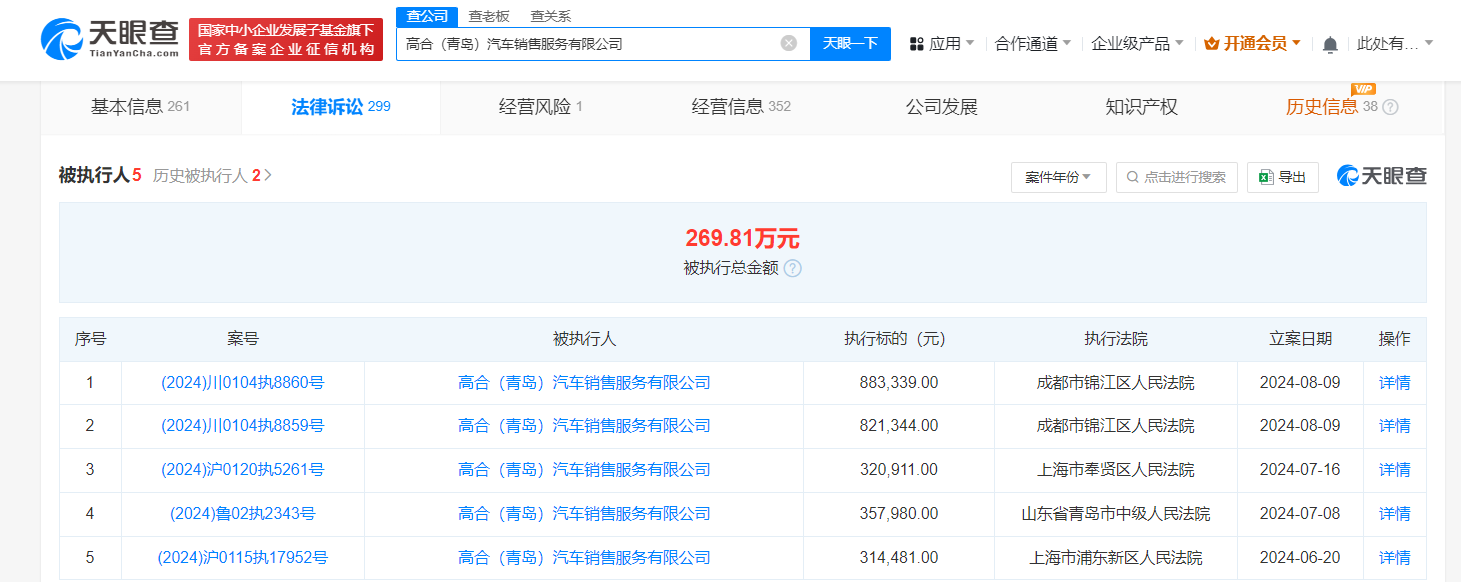Click 详情 for the first execution record

point(1394,382)
